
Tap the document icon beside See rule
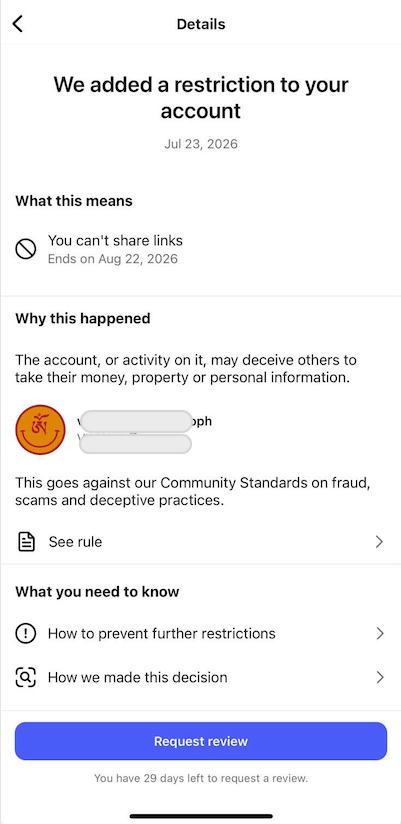[26, 542]
